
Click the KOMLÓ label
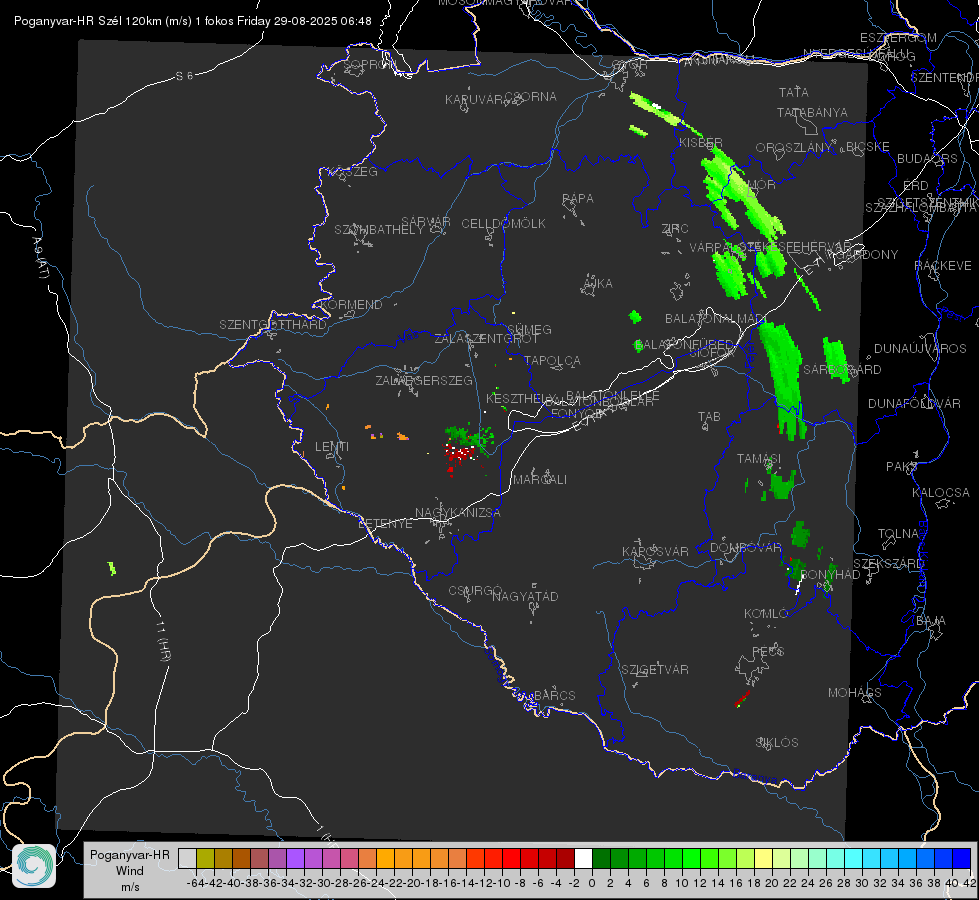click(x=766, y=614)
